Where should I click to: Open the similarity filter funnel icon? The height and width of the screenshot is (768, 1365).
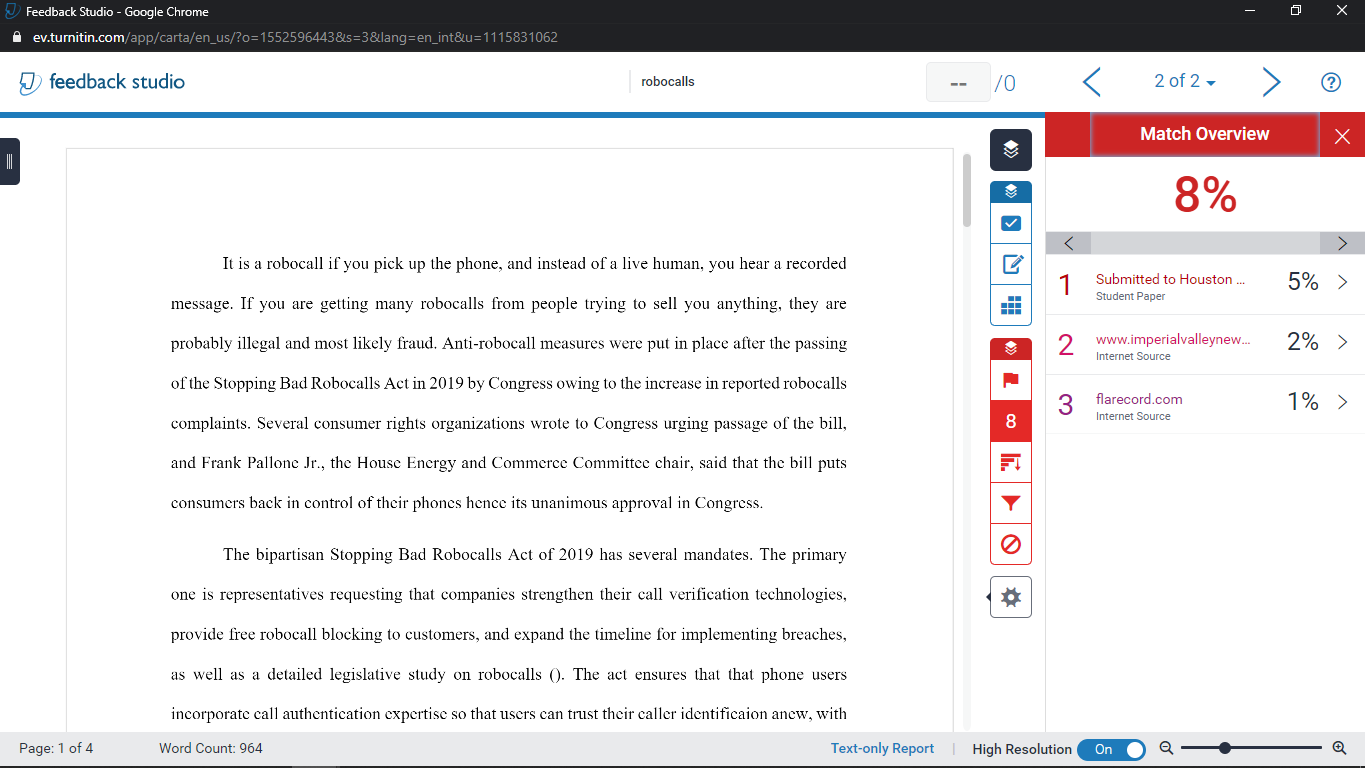[1010, 503]
